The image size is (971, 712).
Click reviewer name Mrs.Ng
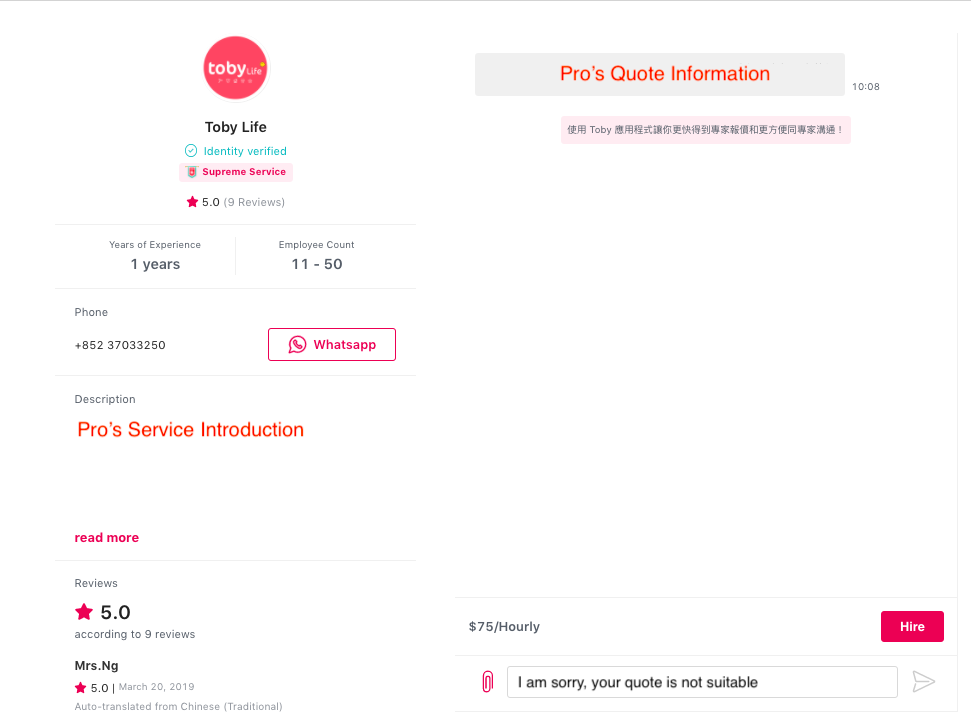(x=97, y=666)
